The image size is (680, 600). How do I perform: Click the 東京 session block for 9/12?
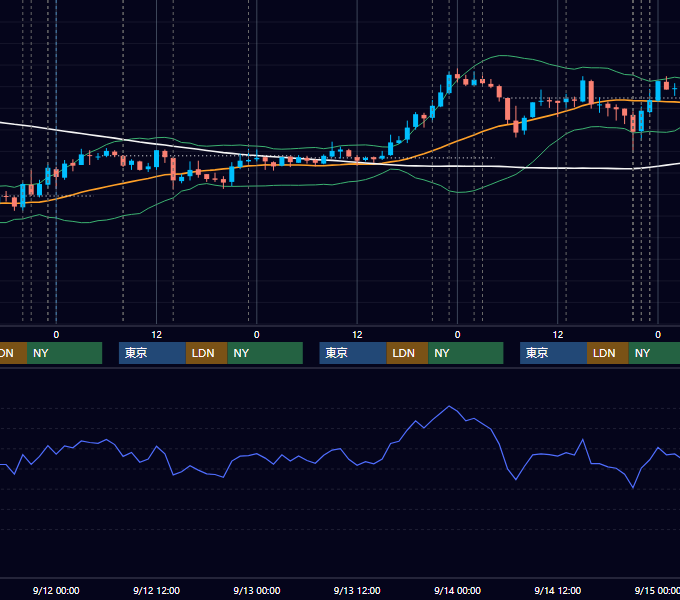click(x=152, y=353)
